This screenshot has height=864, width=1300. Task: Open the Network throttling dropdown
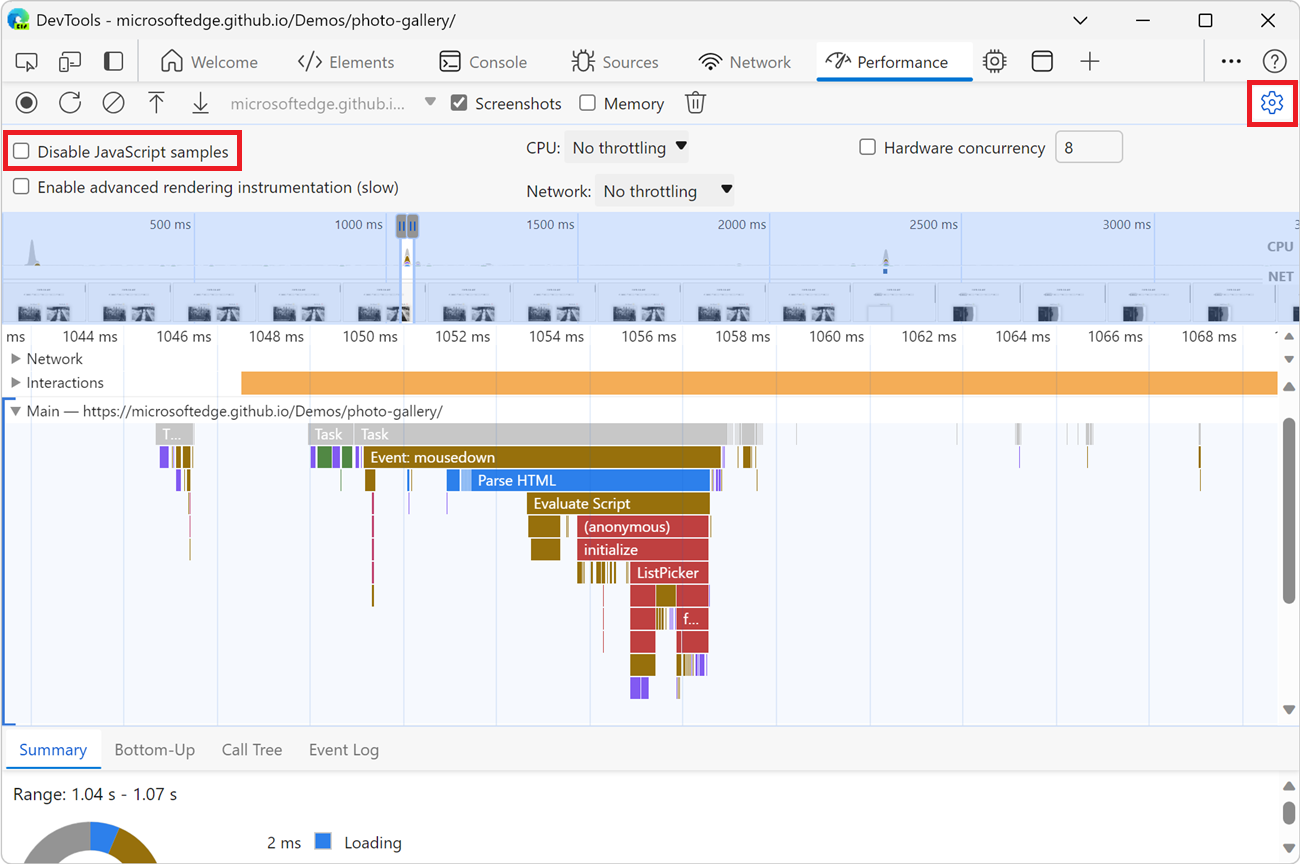[664, 190]
